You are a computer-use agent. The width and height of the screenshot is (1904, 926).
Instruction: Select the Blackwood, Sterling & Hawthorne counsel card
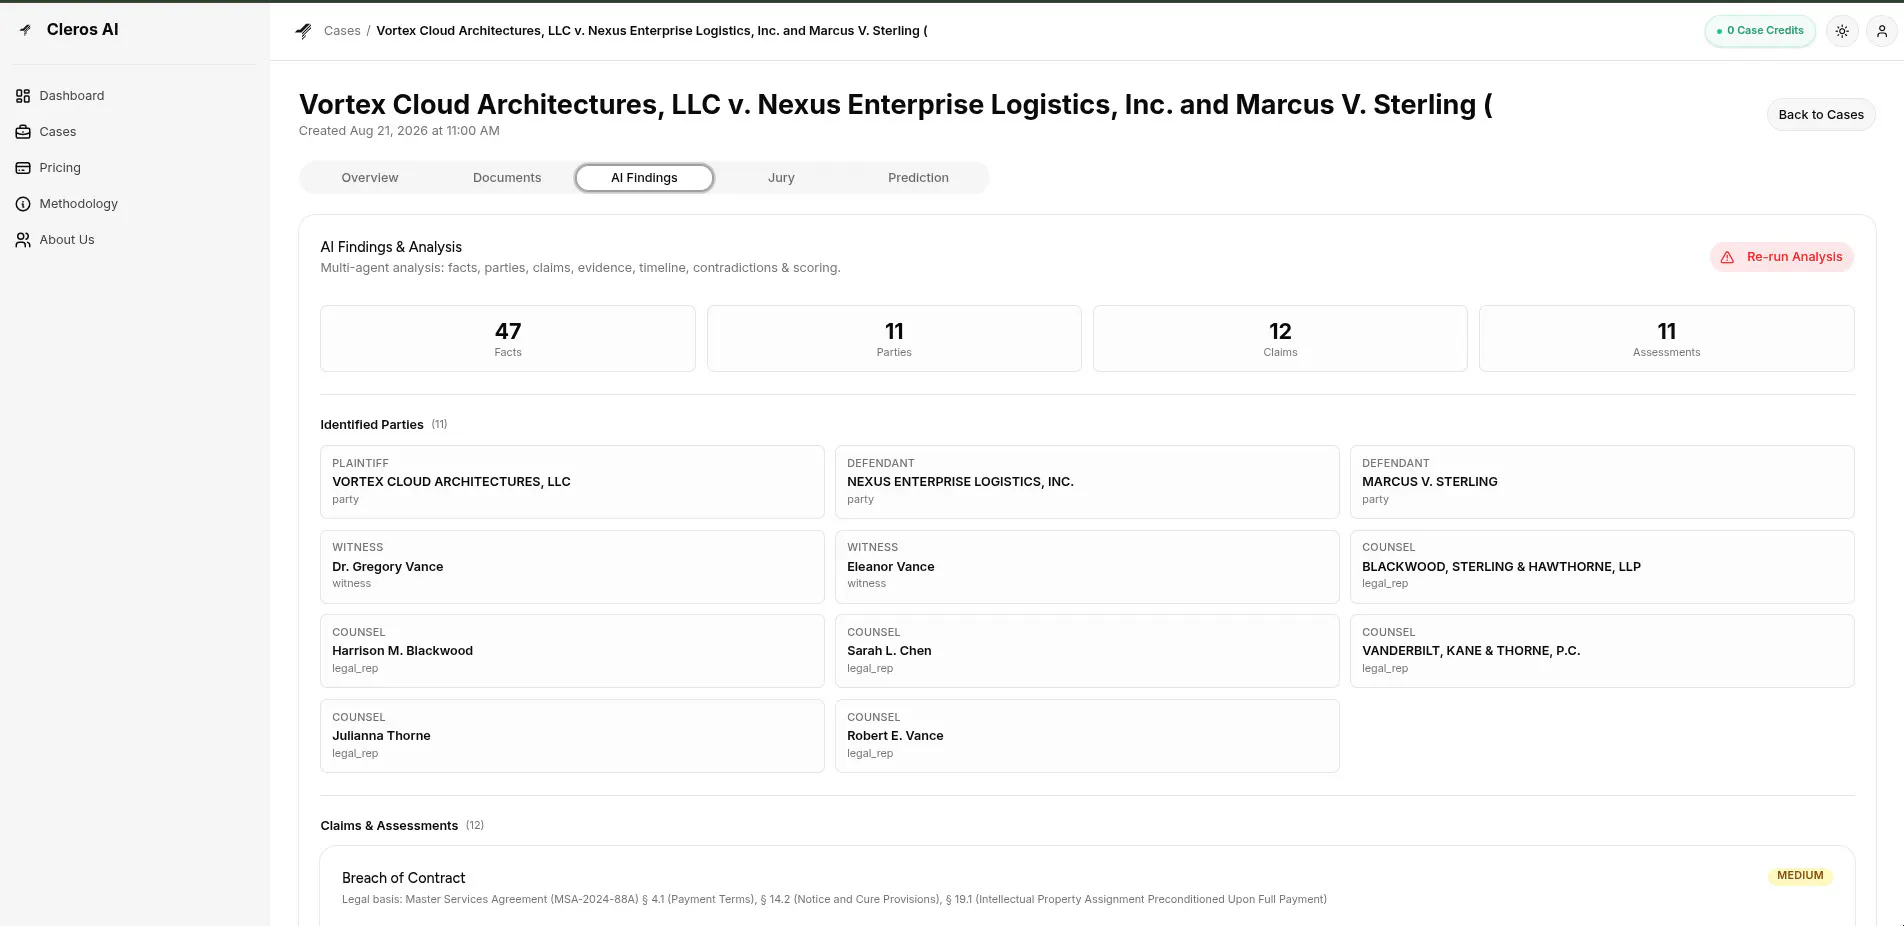1602,567
